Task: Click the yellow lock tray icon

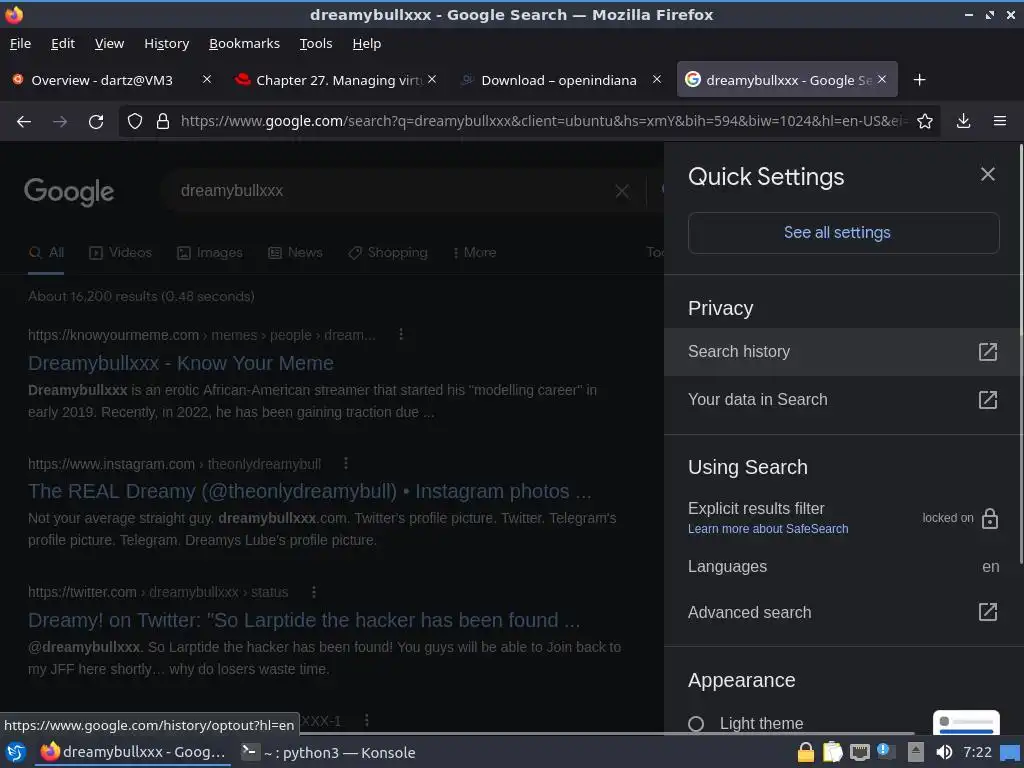Action: point(805,752)
